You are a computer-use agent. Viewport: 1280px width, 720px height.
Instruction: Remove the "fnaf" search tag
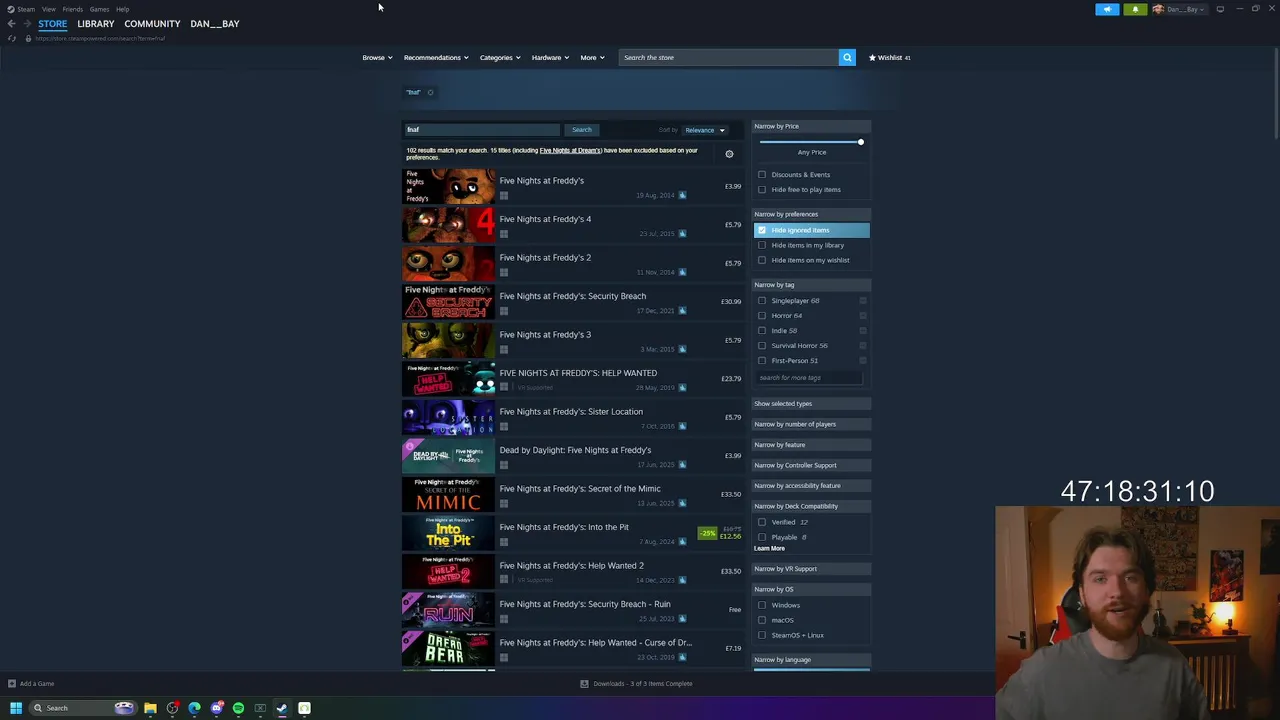coord(431,92)
